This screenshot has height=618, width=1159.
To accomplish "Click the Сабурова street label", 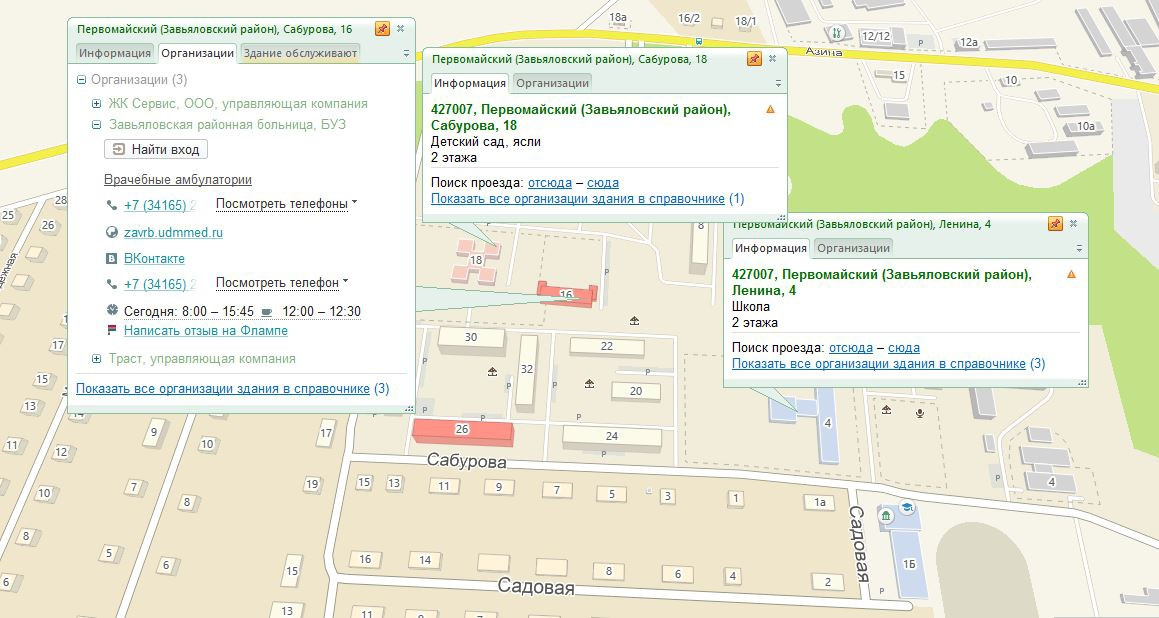I will [466, 462].
